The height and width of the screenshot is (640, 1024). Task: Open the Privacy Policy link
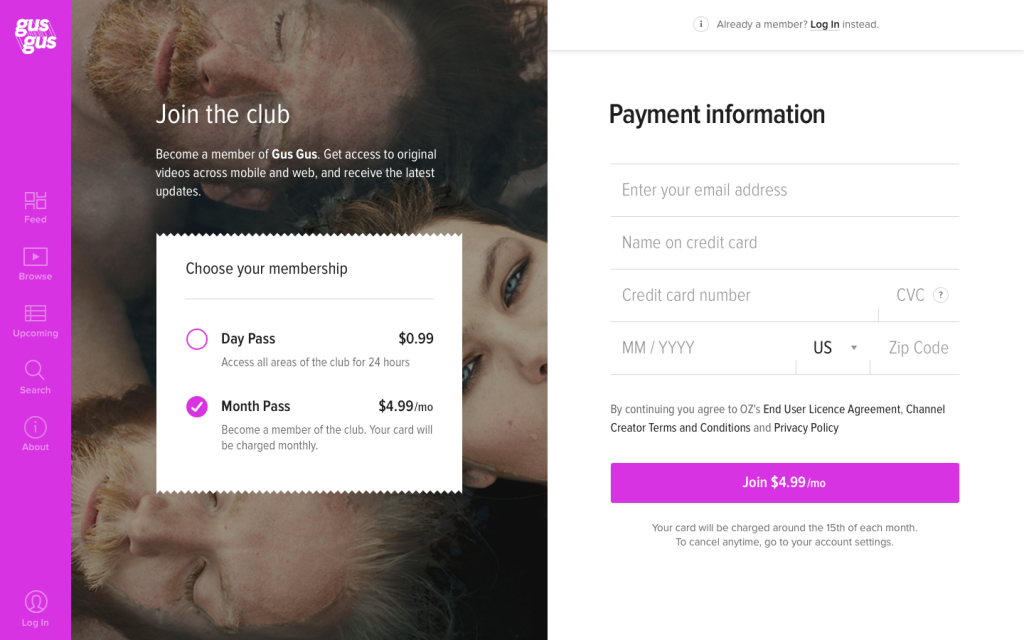coord(806,428)
